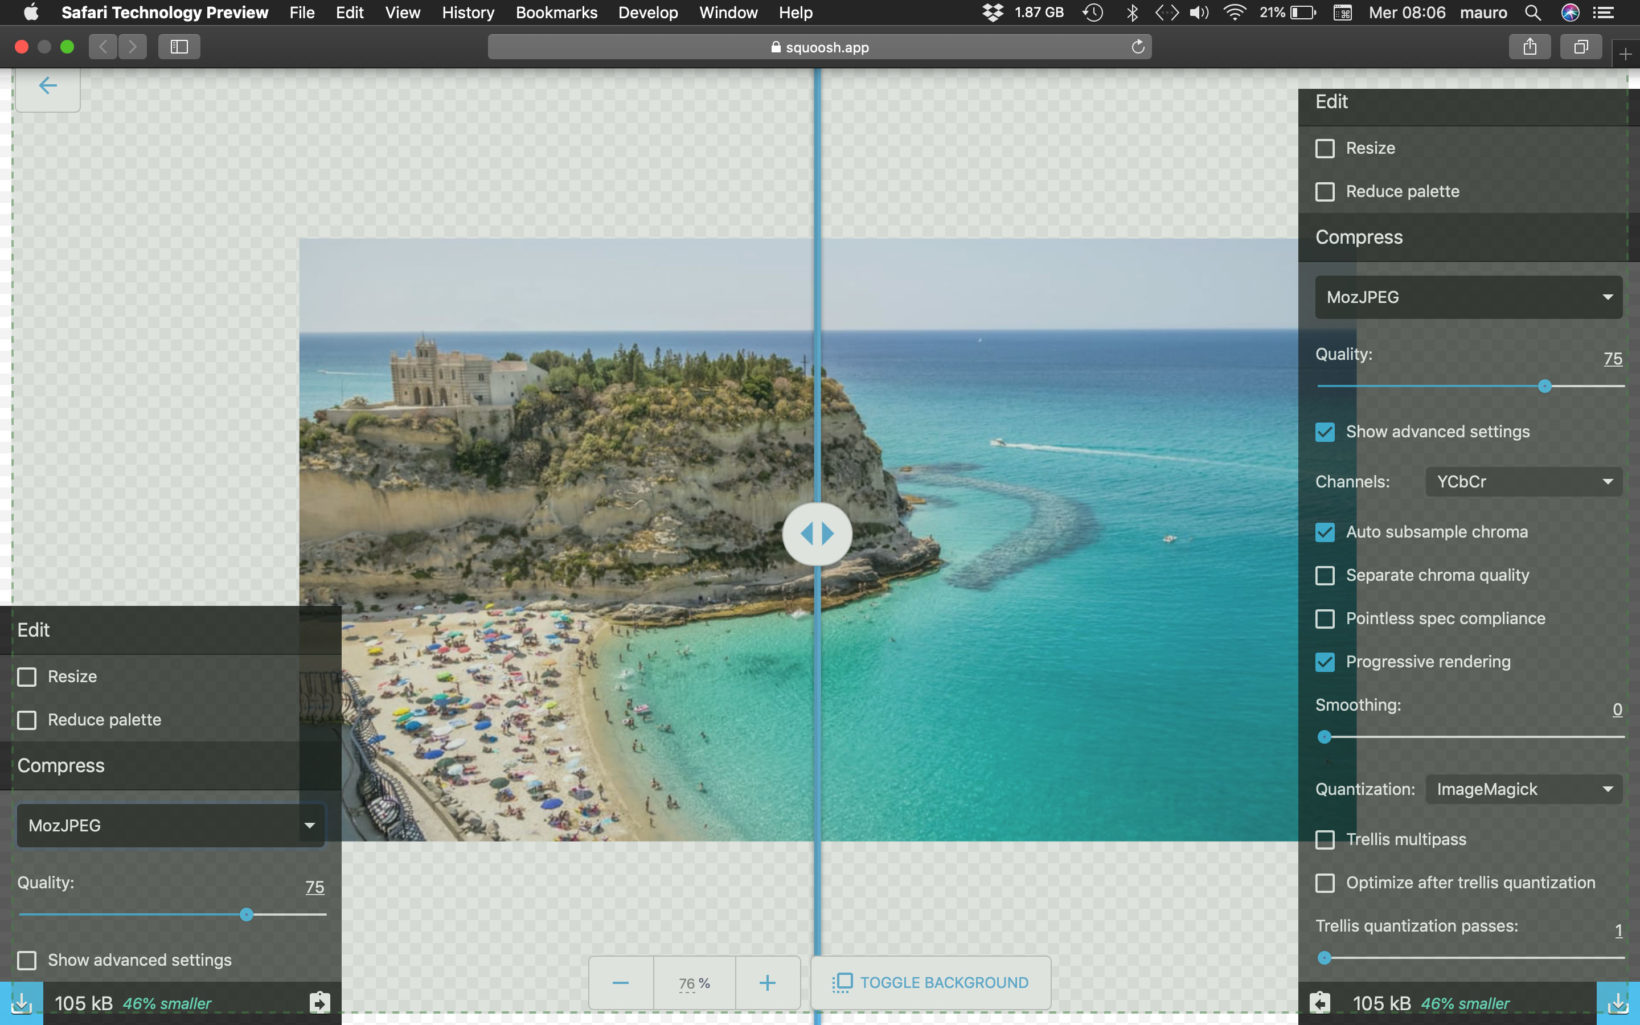
Task: Check Show advanced settings in left panel
Action: [27, 960]
